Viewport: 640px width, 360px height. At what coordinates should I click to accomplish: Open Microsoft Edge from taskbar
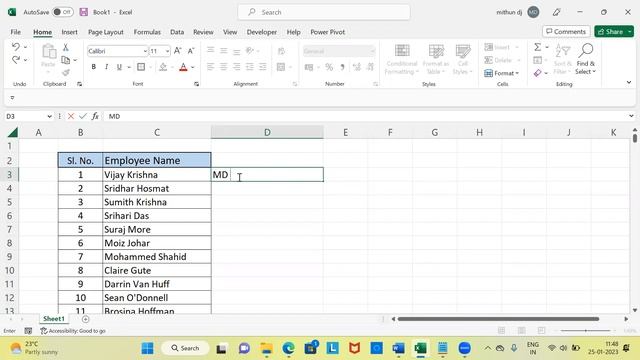tap(289, 348)
